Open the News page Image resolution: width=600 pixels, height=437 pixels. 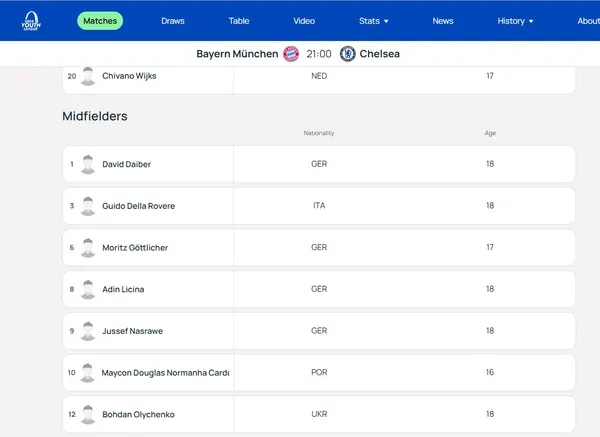click(x=443, y=21)
